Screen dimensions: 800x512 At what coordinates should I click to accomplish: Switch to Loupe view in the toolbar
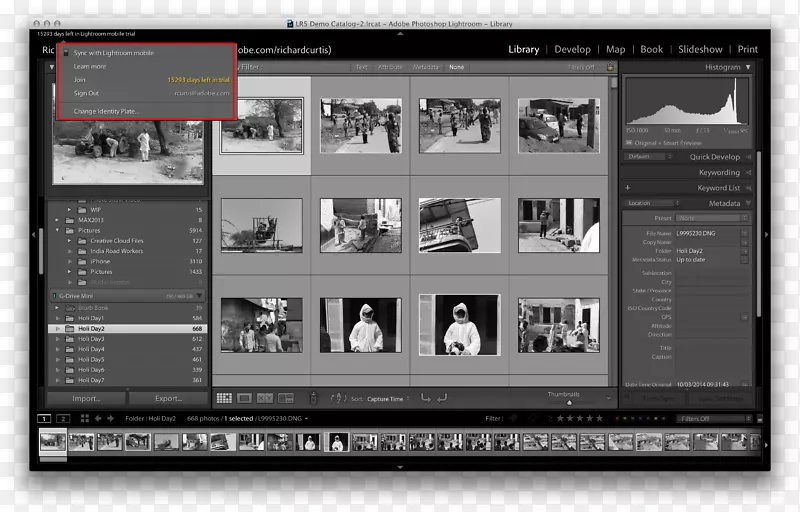pos(244,398)
